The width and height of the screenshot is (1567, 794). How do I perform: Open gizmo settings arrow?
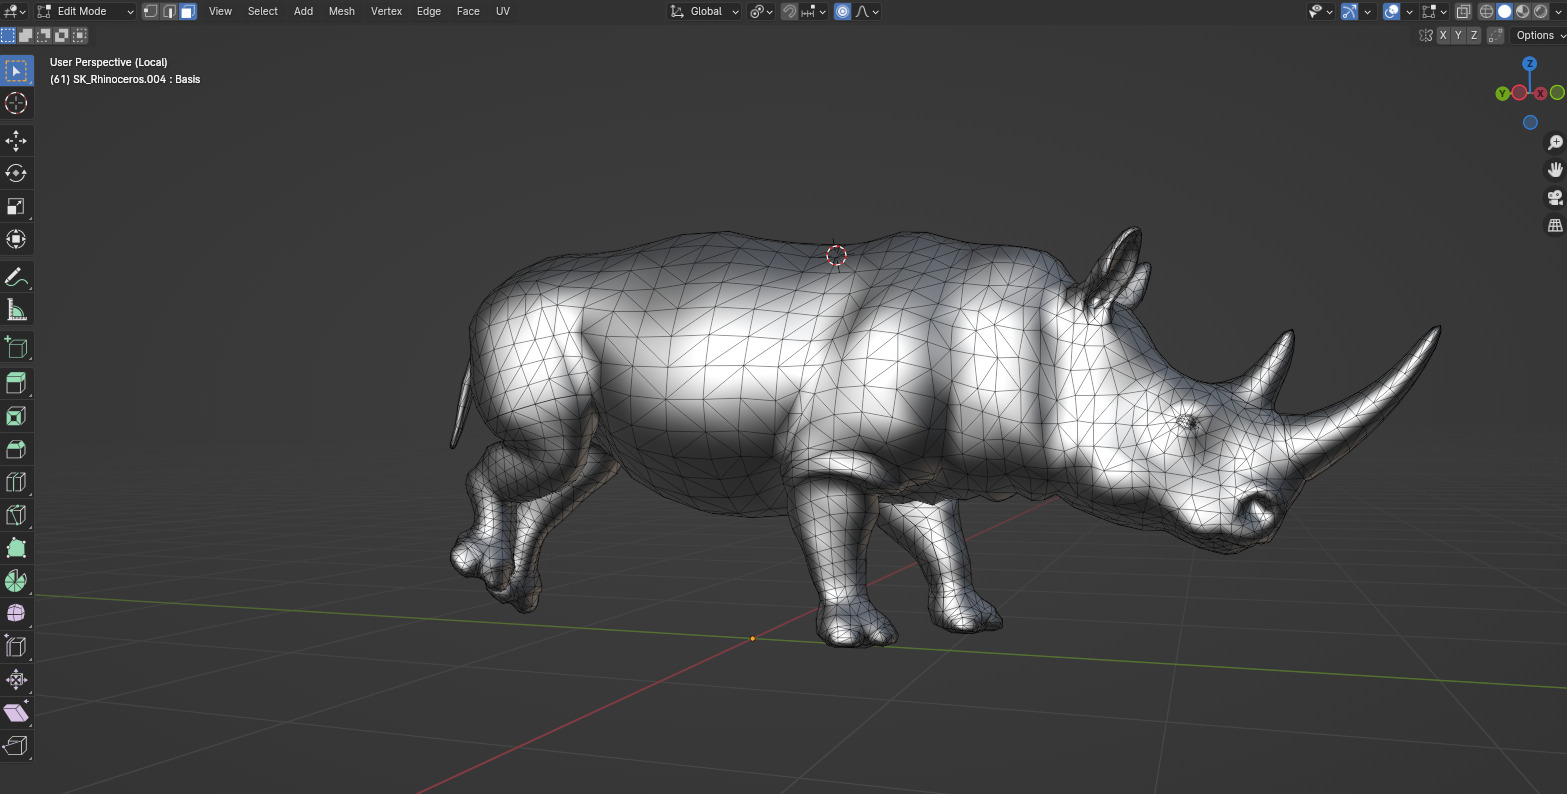click(1366, 11)
